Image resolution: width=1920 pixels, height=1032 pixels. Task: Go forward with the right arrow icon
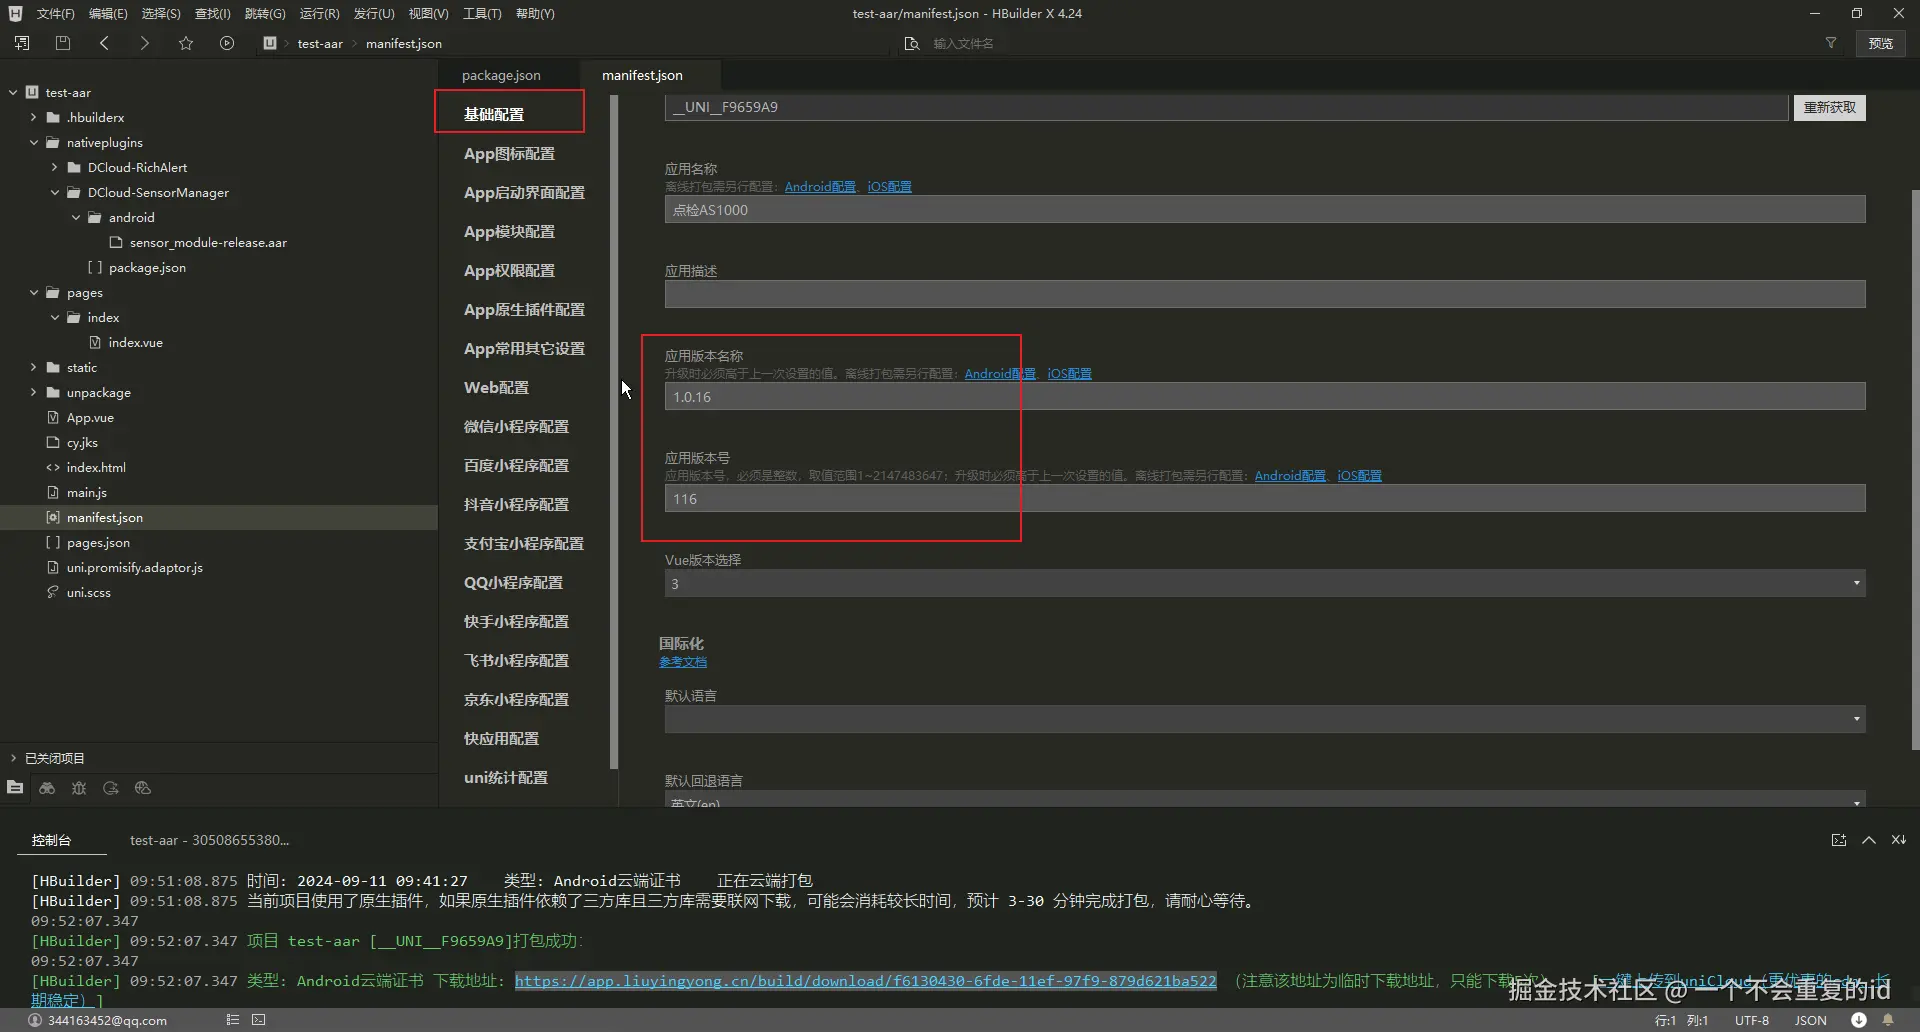click(144, 43)
